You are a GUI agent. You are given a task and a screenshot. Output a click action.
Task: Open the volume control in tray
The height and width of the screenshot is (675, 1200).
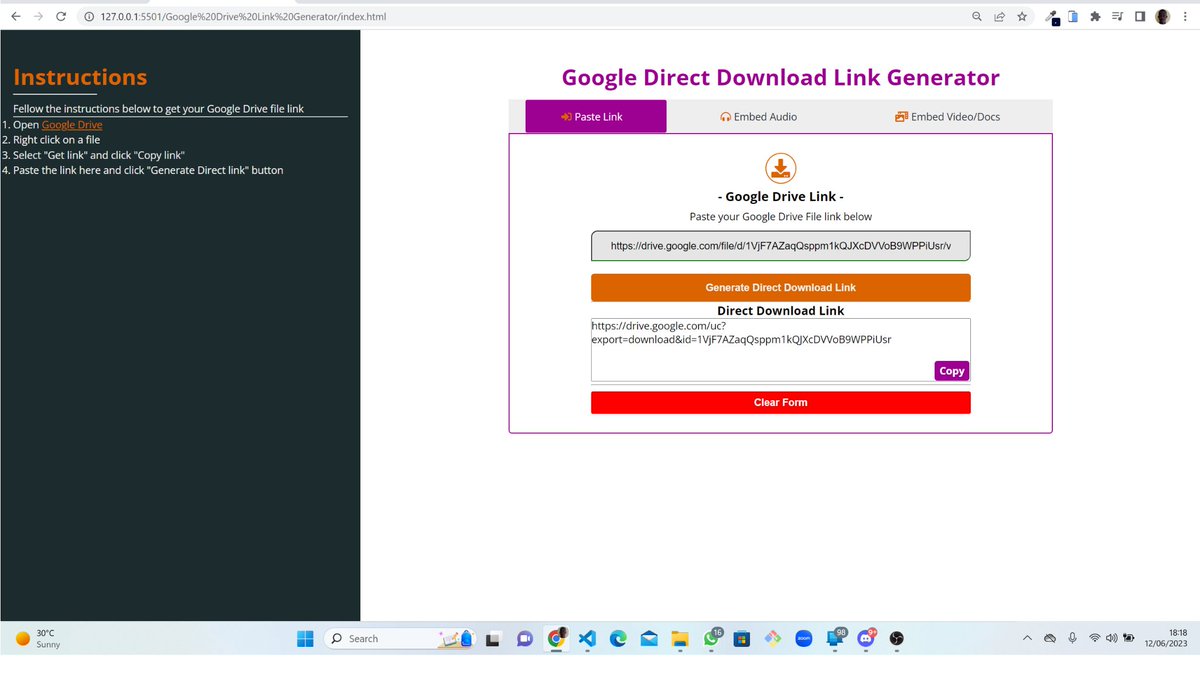tap(1111, 638)
